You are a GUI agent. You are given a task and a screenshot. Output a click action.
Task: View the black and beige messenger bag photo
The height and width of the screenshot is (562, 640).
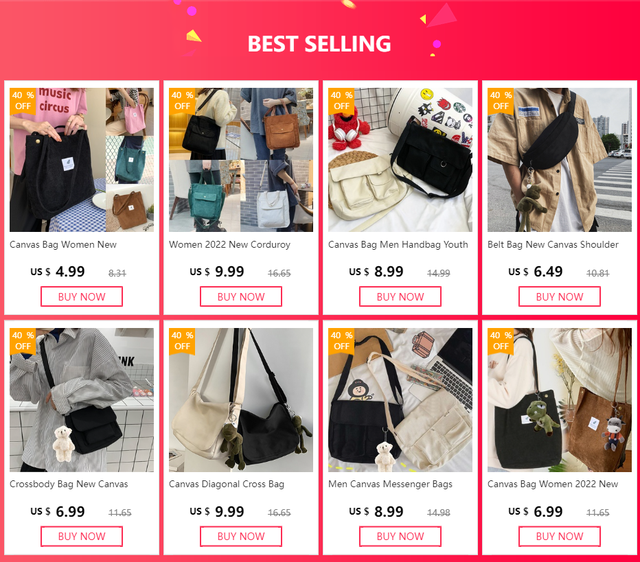[400, 160]
